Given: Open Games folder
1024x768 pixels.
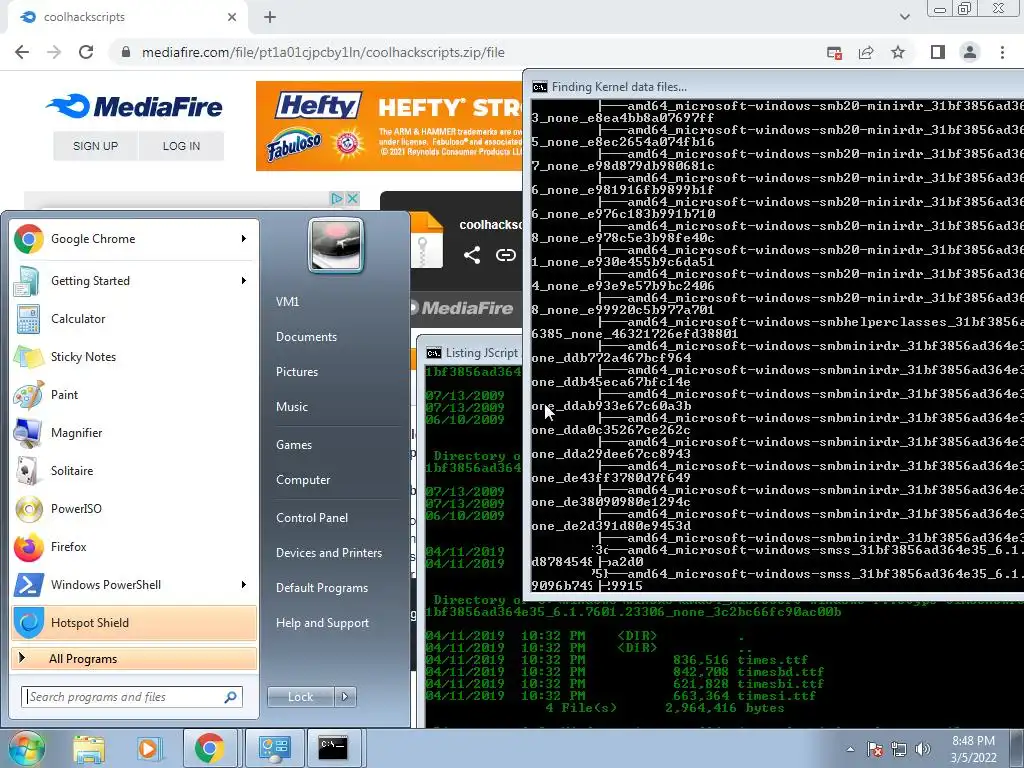Looking at the screenshot, I should 294,445.
